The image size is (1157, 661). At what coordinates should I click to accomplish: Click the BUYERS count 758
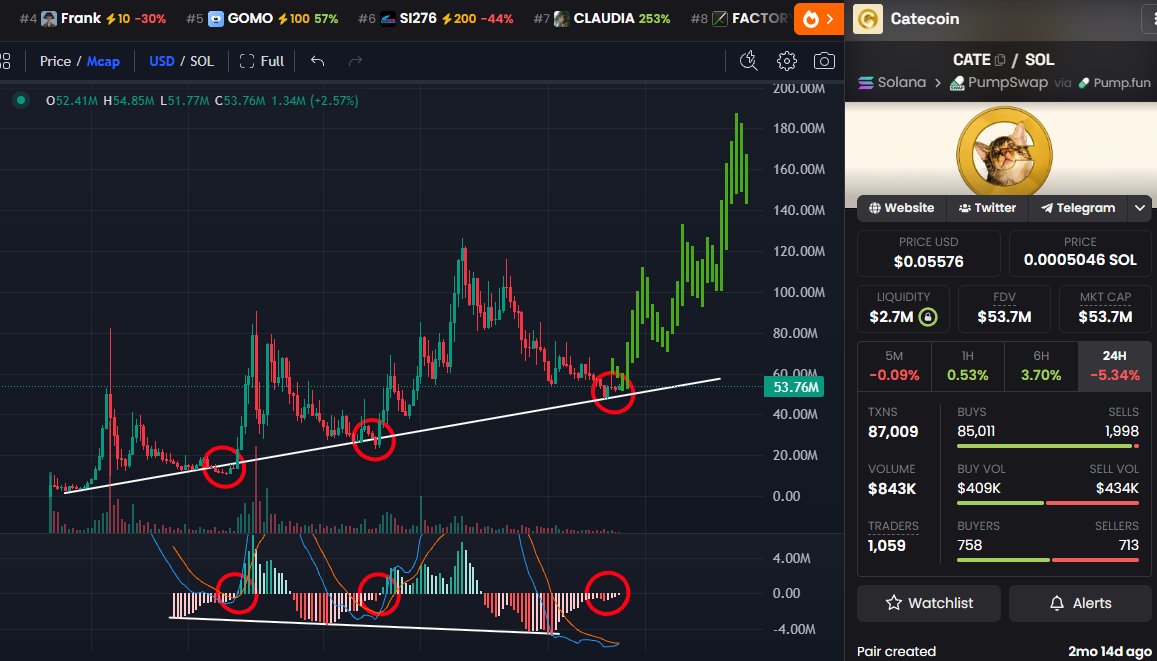click(970, 545)
